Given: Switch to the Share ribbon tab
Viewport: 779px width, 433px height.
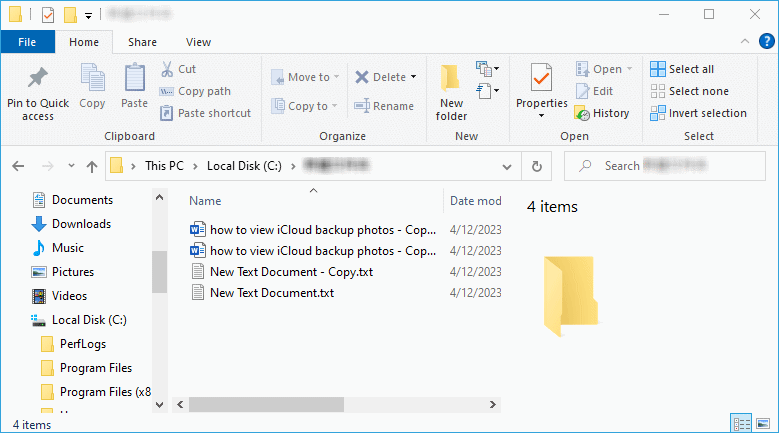Looking at the screenshot, I should click(142, 42).
